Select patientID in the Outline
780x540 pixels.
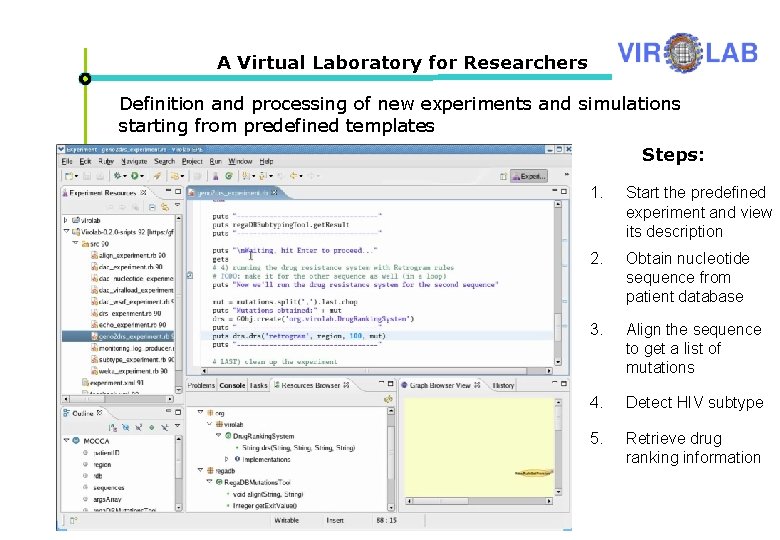pyautogui.click(x=101, y=452)
